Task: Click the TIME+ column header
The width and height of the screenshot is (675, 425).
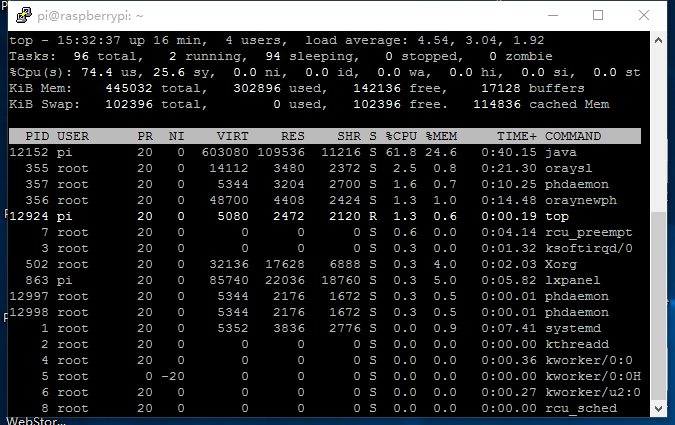Action: coord(517,136)
